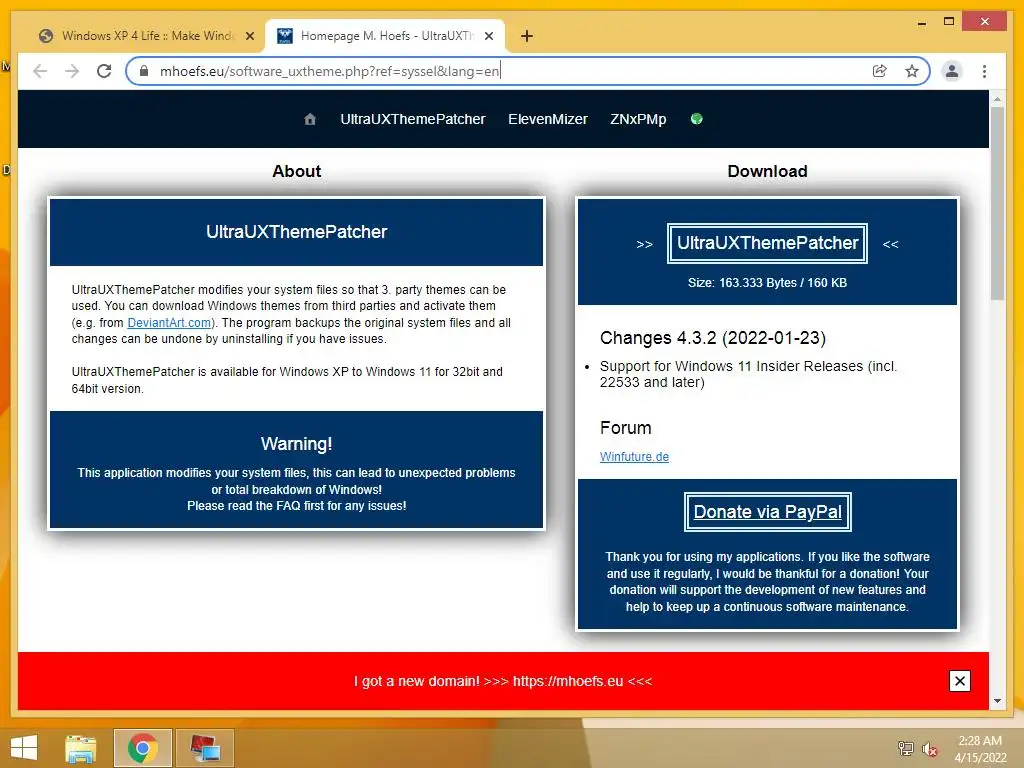
Task: Click the https://mhoefs.eu banner text
Action: pyautogui.click(x=568, y=681)
